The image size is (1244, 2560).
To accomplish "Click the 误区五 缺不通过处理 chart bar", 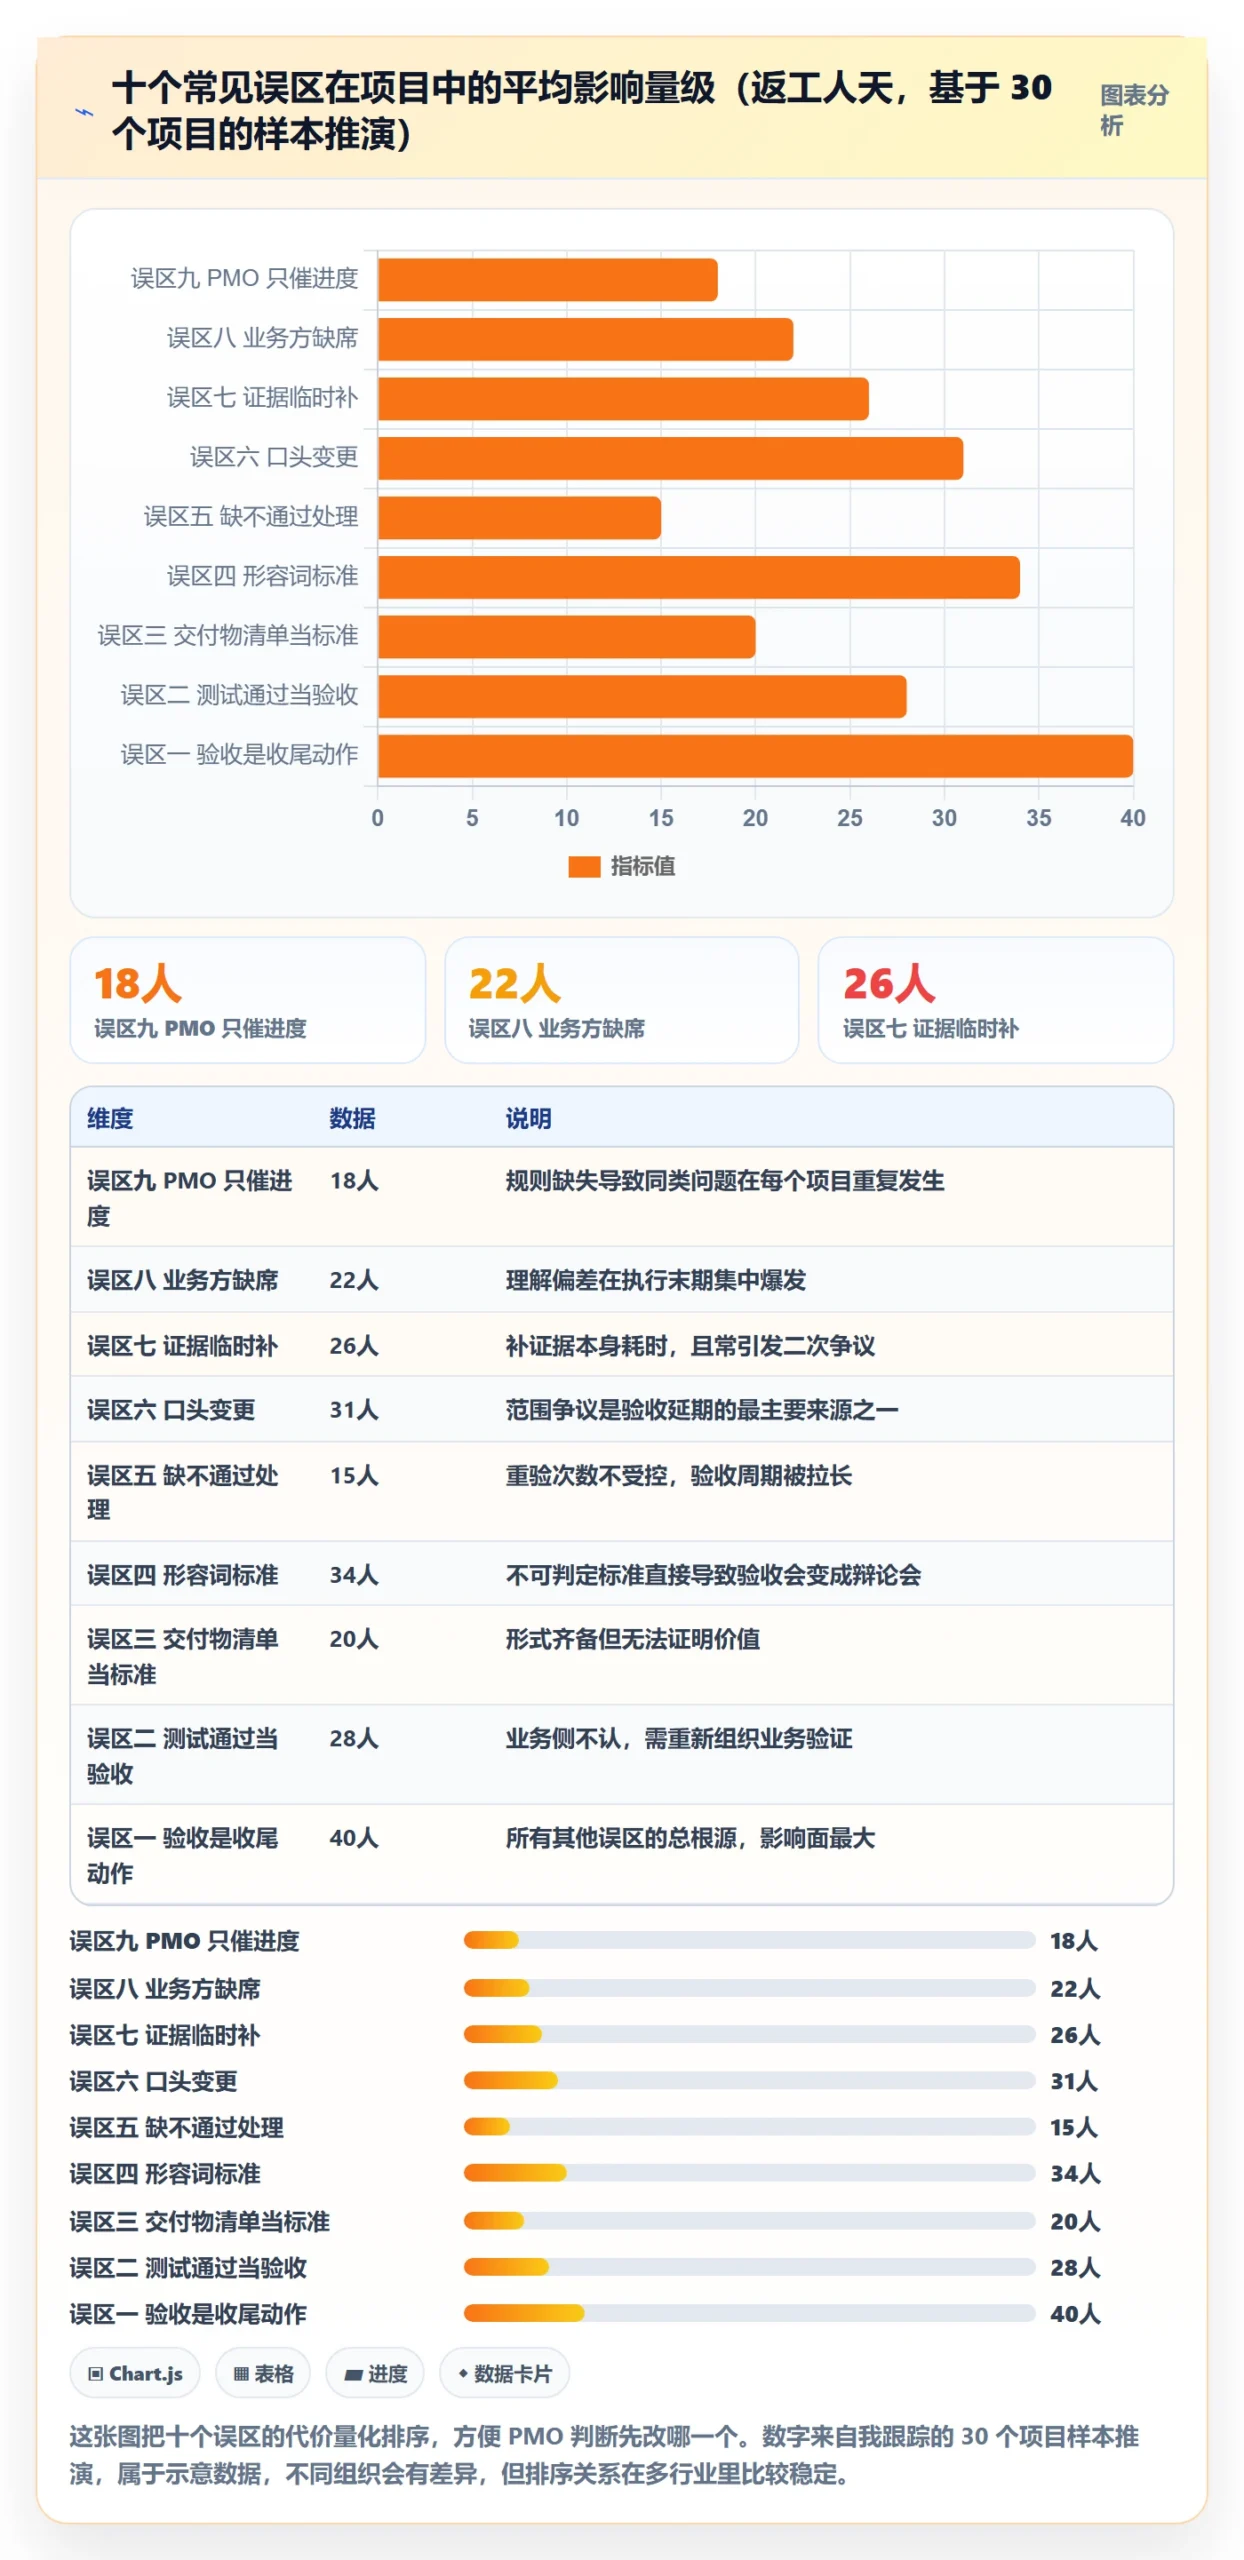I will [x=519, y=517].
